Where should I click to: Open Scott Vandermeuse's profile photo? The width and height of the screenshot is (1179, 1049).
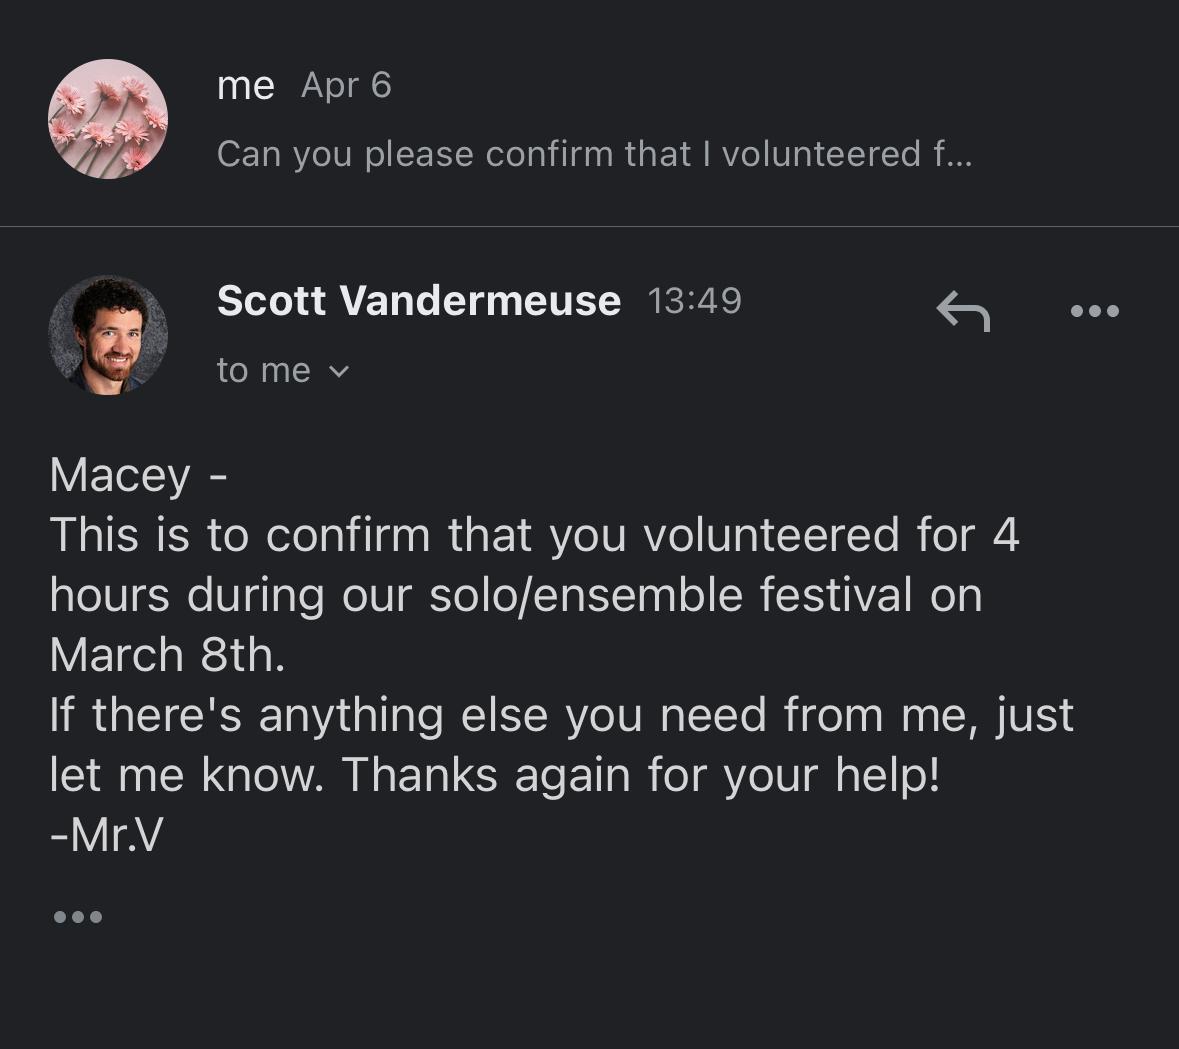point(108,335)
